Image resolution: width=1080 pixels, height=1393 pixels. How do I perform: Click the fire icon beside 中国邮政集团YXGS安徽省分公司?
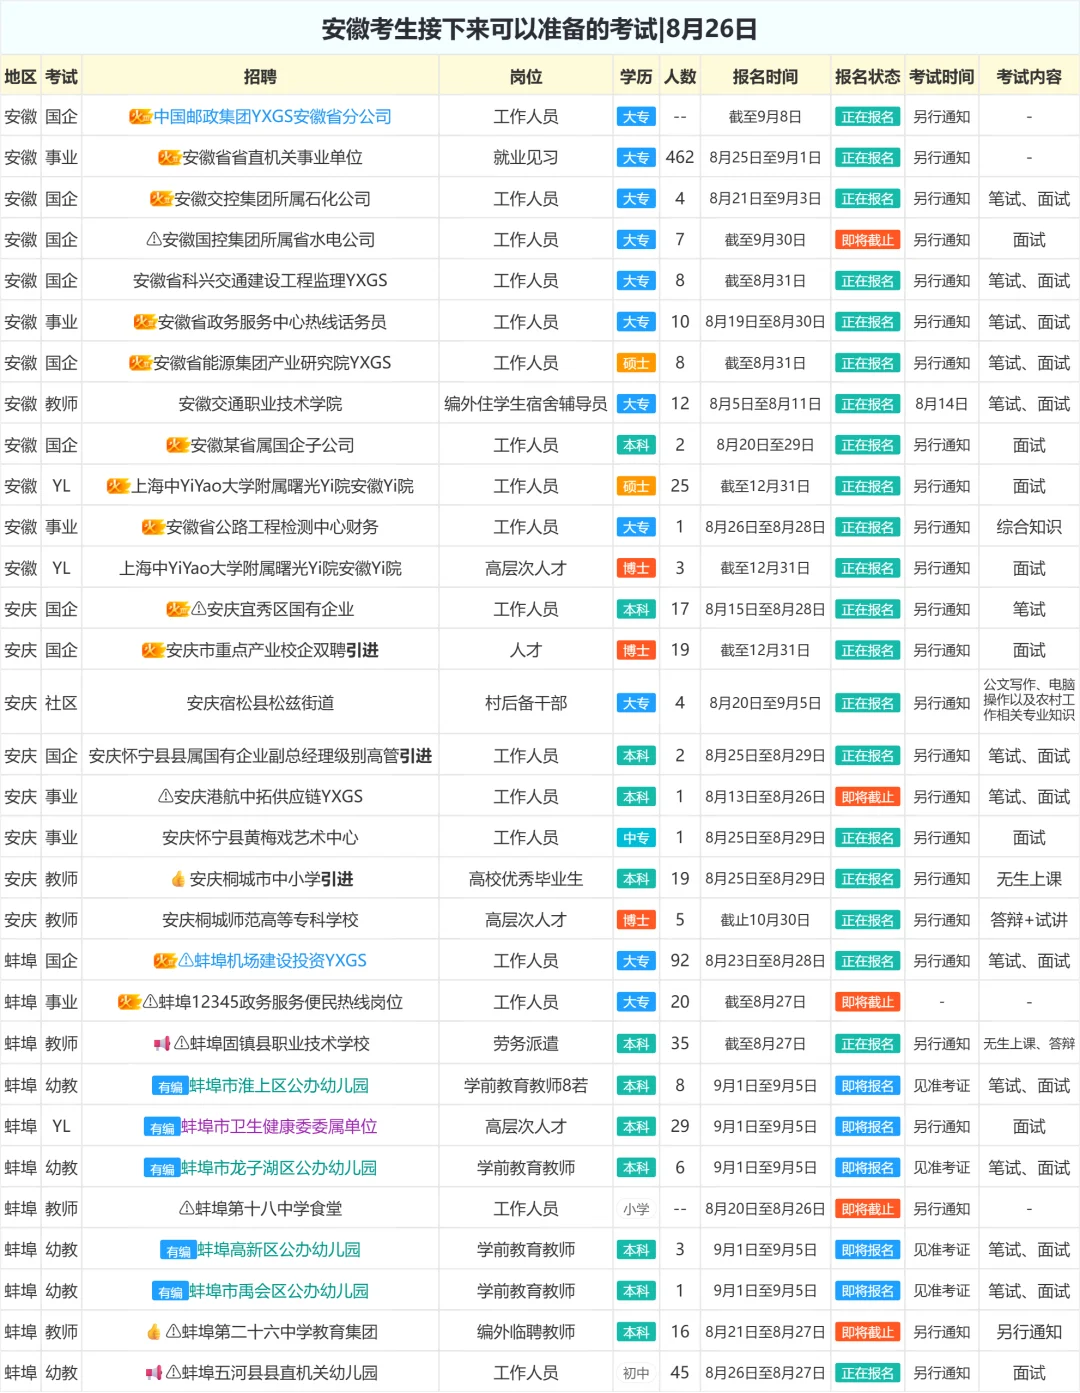140,117
